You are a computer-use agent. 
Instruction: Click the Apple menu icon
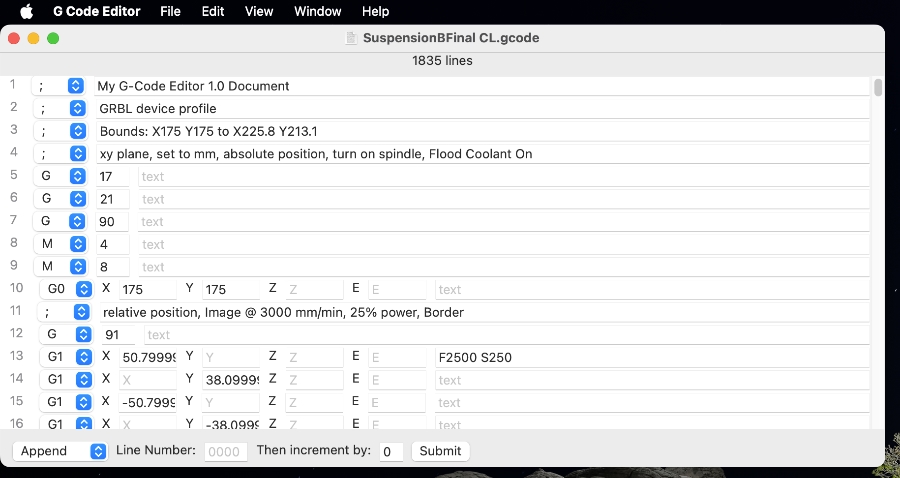tap(27, 12)
